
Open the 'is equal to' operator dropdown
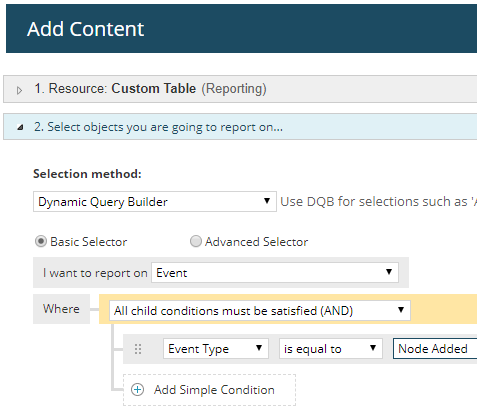point(331,349)
